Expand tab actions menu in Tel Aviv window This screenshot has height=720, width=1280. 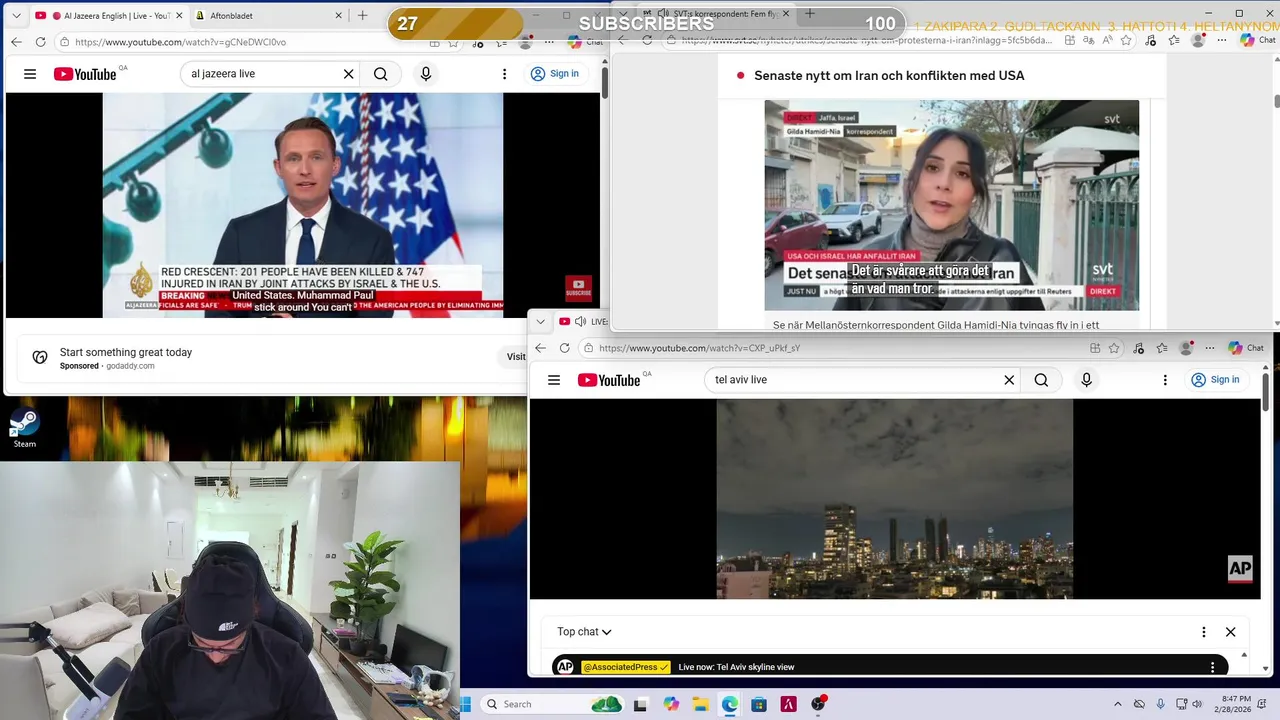(541, 321)
